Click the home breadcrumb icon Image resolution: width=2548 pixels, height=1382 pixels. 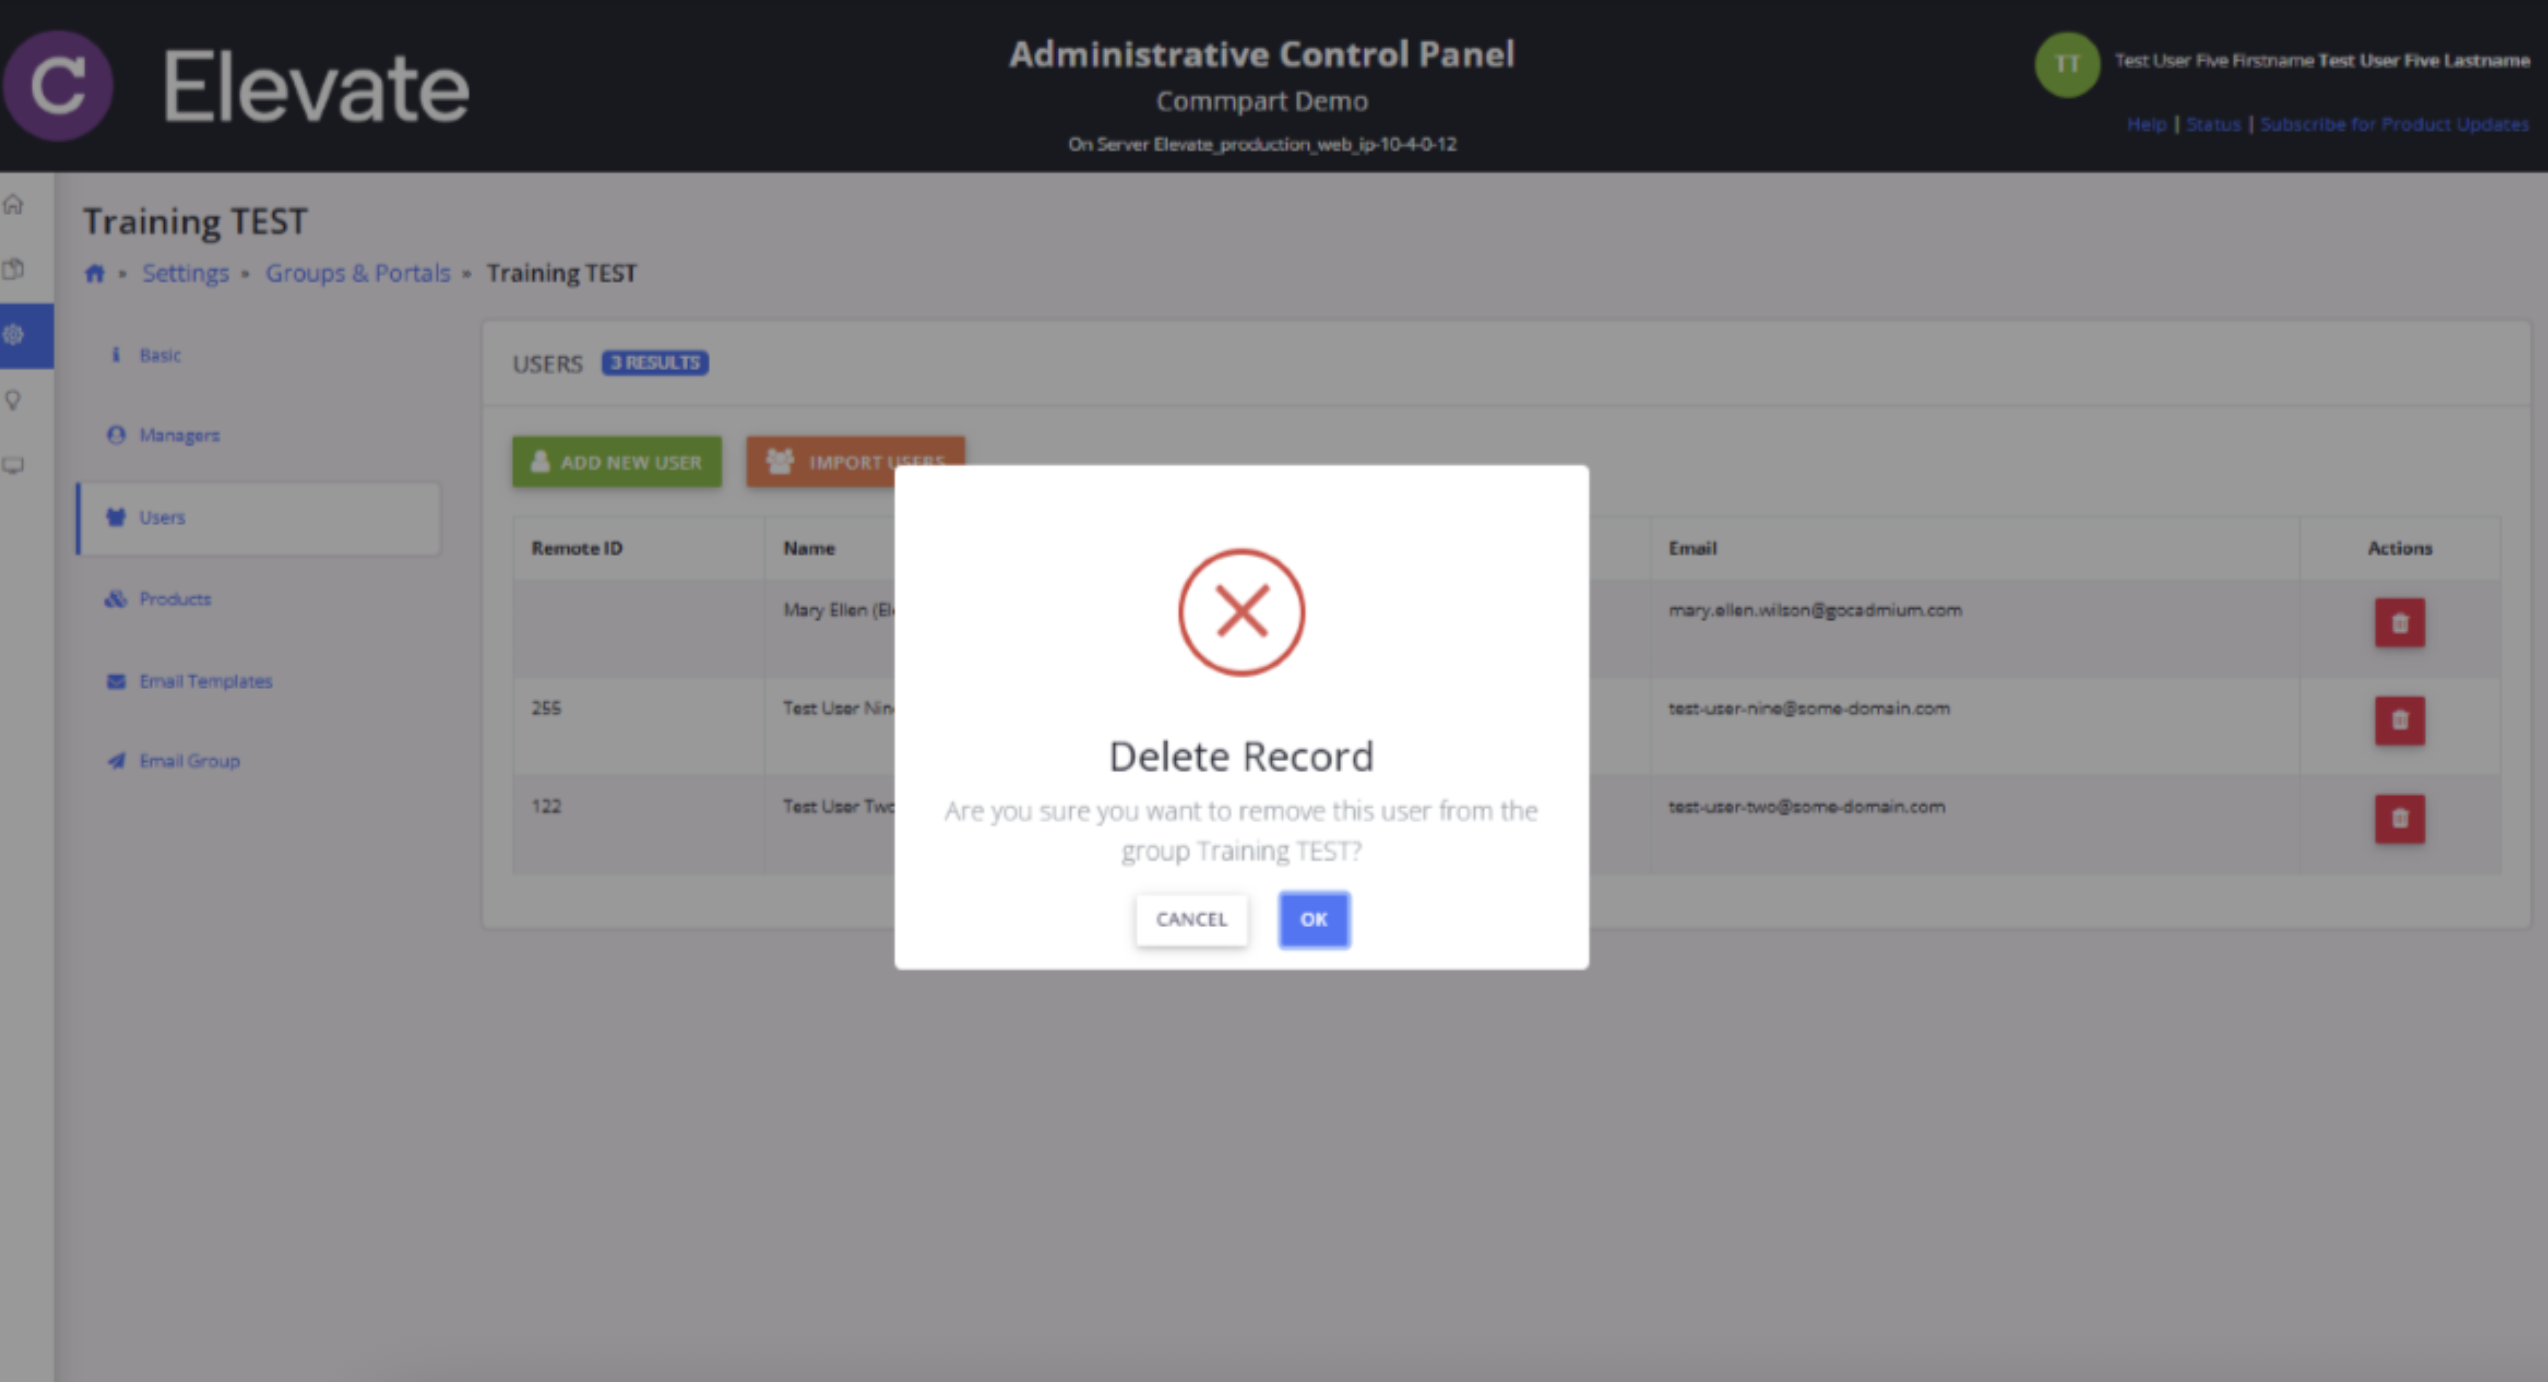click(x=95, y=273)
